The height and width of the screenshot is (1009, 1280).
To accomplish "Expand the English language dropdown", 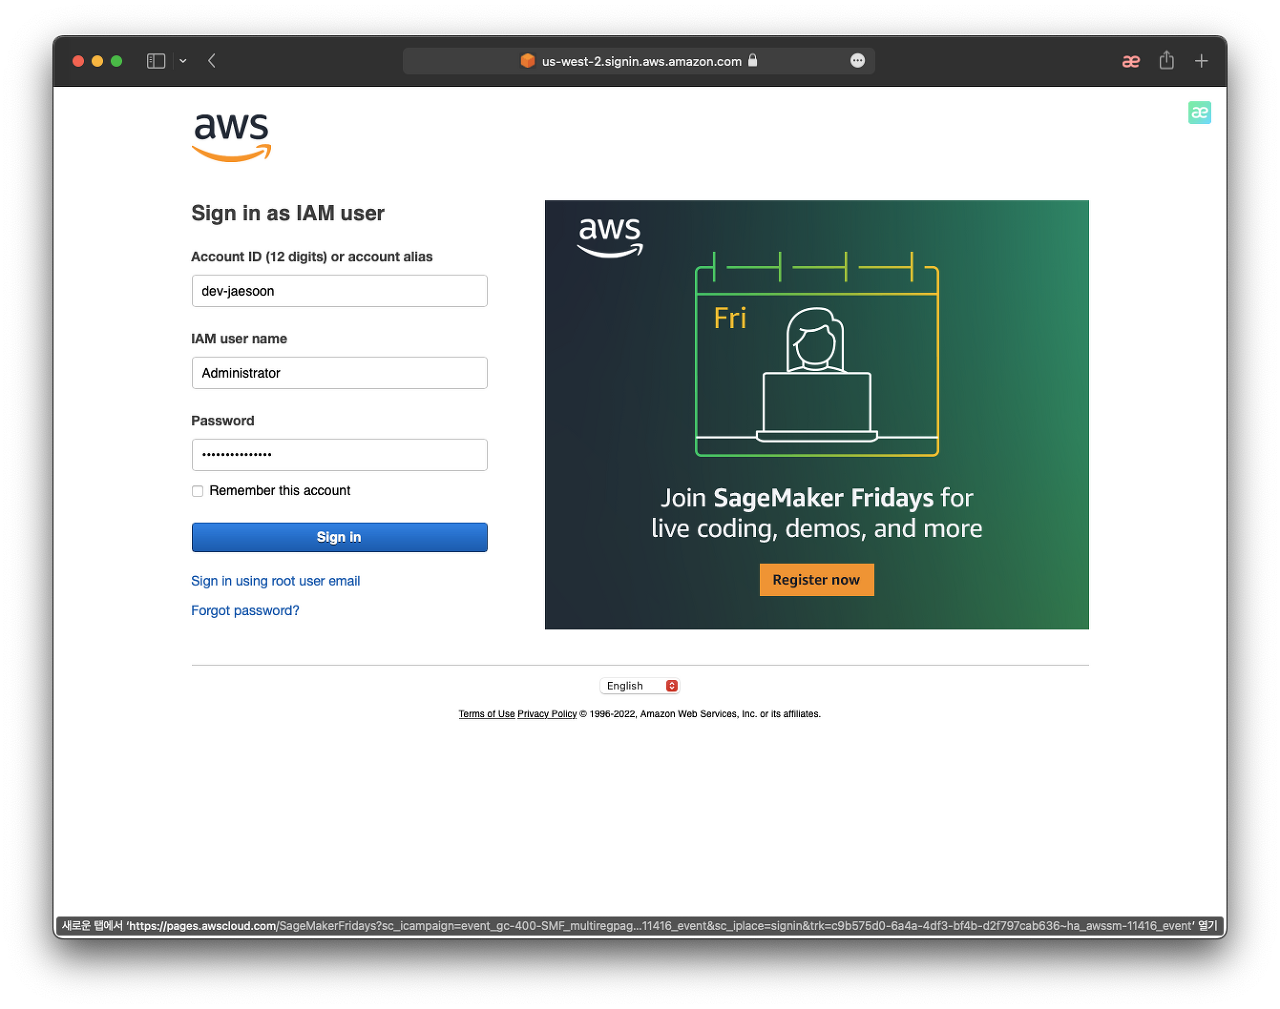I will [x=640, y=686].
